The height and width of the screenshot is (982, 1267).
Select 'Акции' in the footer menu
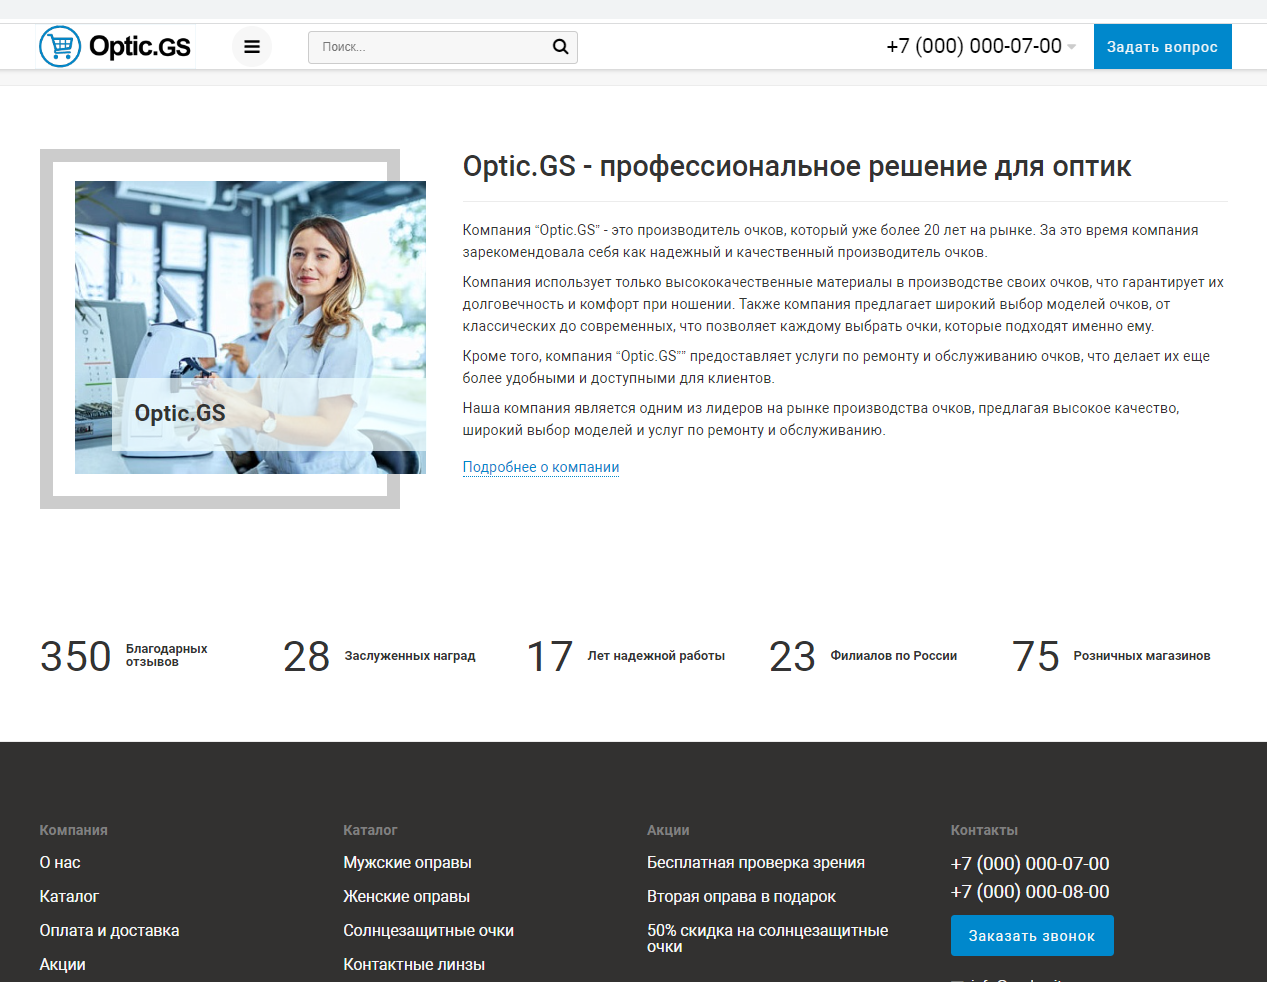click(x=62, y=964)
